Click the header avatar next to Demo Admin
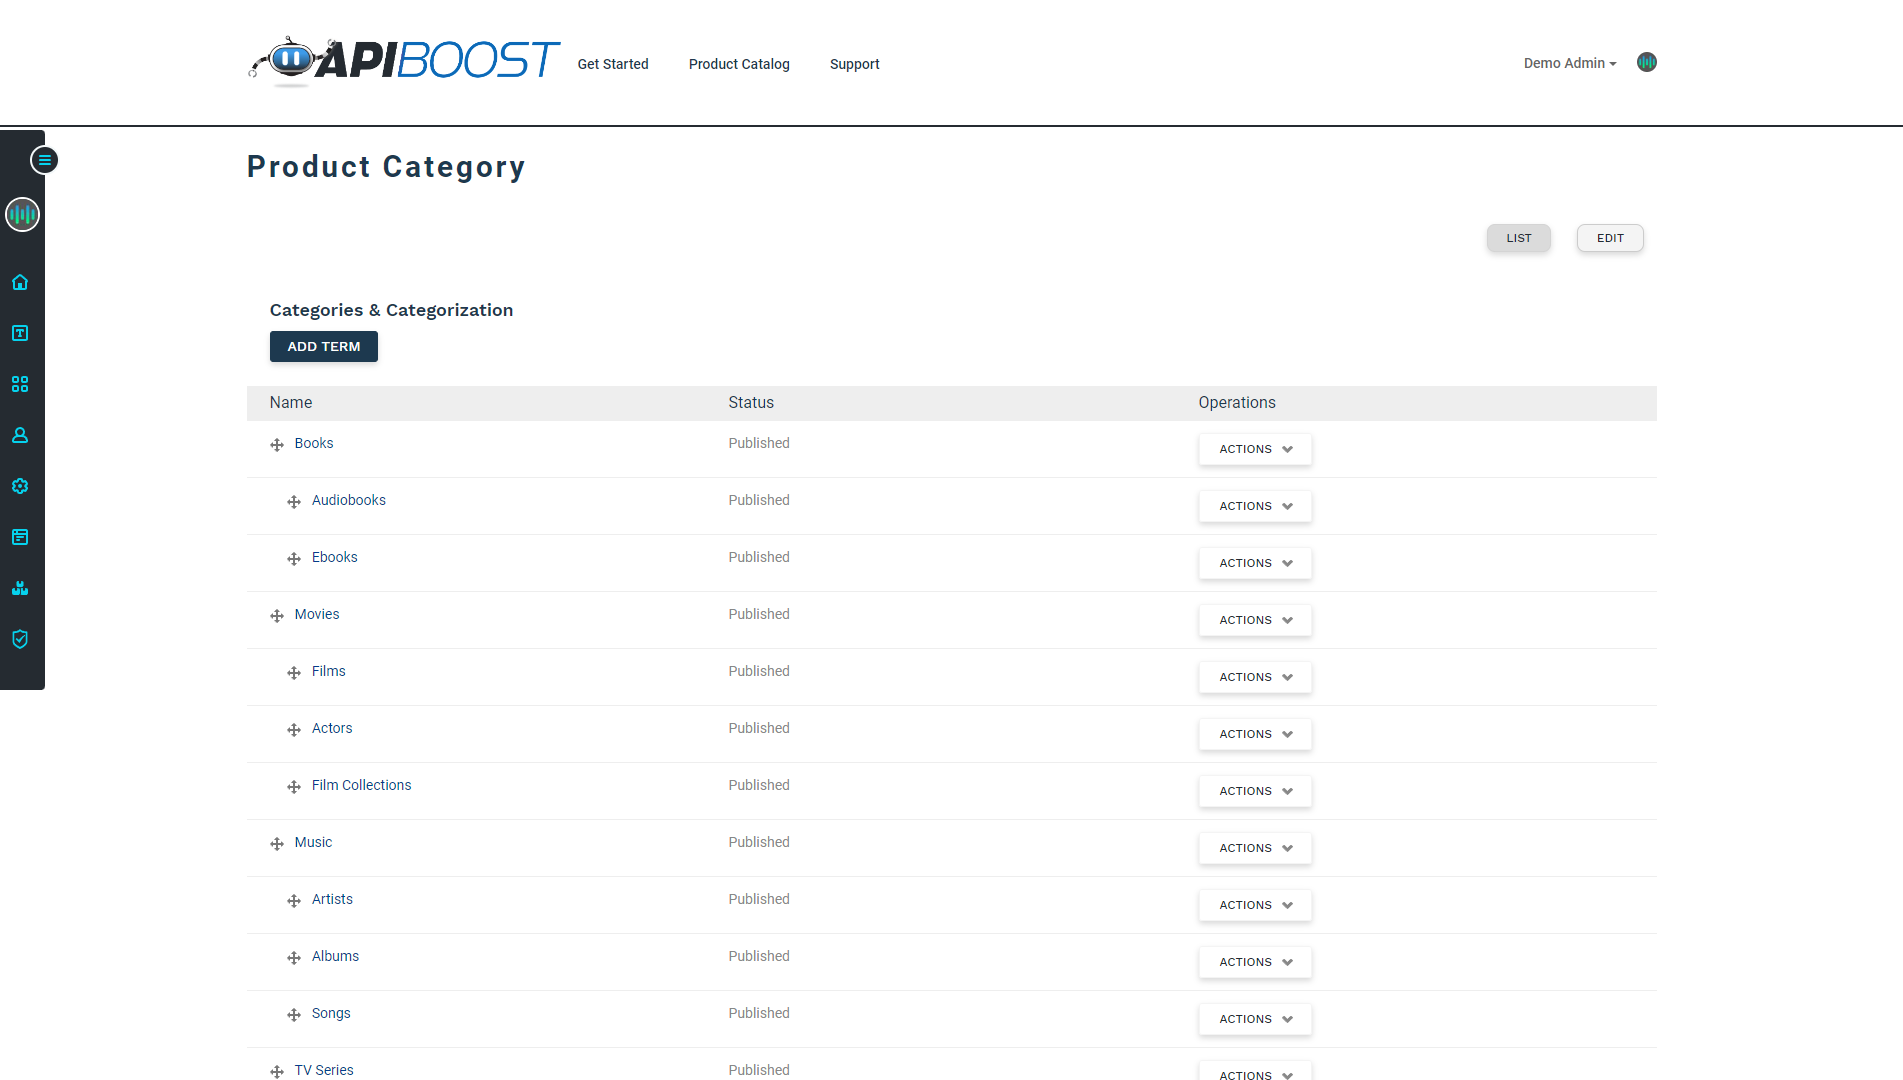1903x1080 pixels. (x=1647, y=62)
